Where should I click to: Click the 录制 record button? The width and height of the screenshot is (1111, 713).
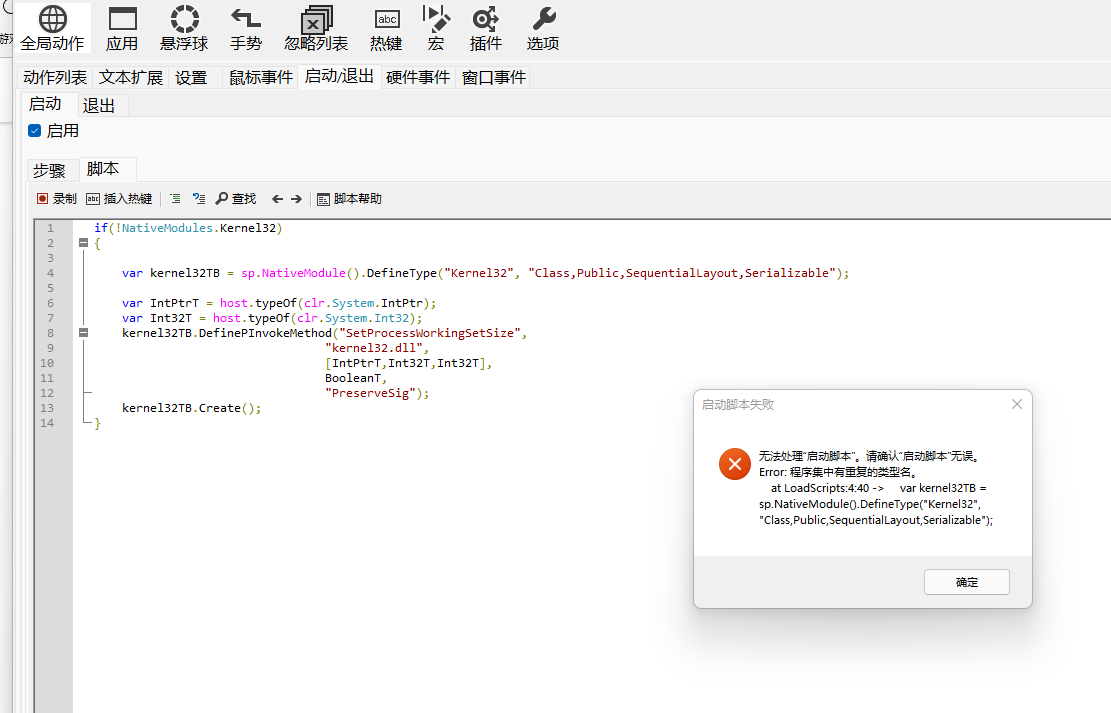pyautogui.click(x=57, y=199)
